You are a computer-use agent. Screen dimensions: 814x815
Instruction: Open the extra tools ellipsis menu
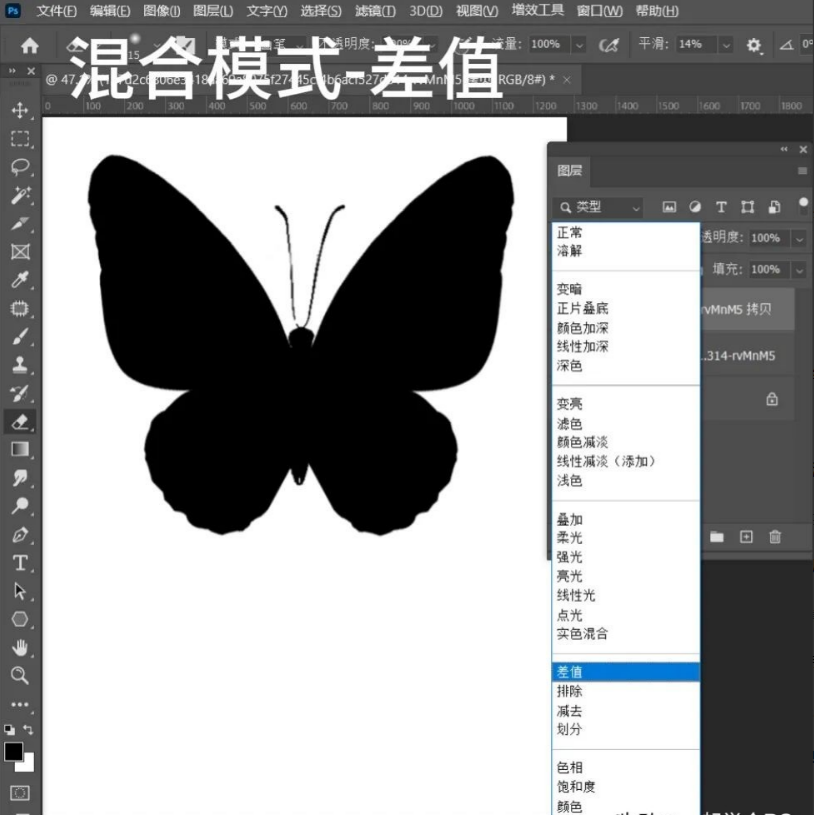(20, 704)
